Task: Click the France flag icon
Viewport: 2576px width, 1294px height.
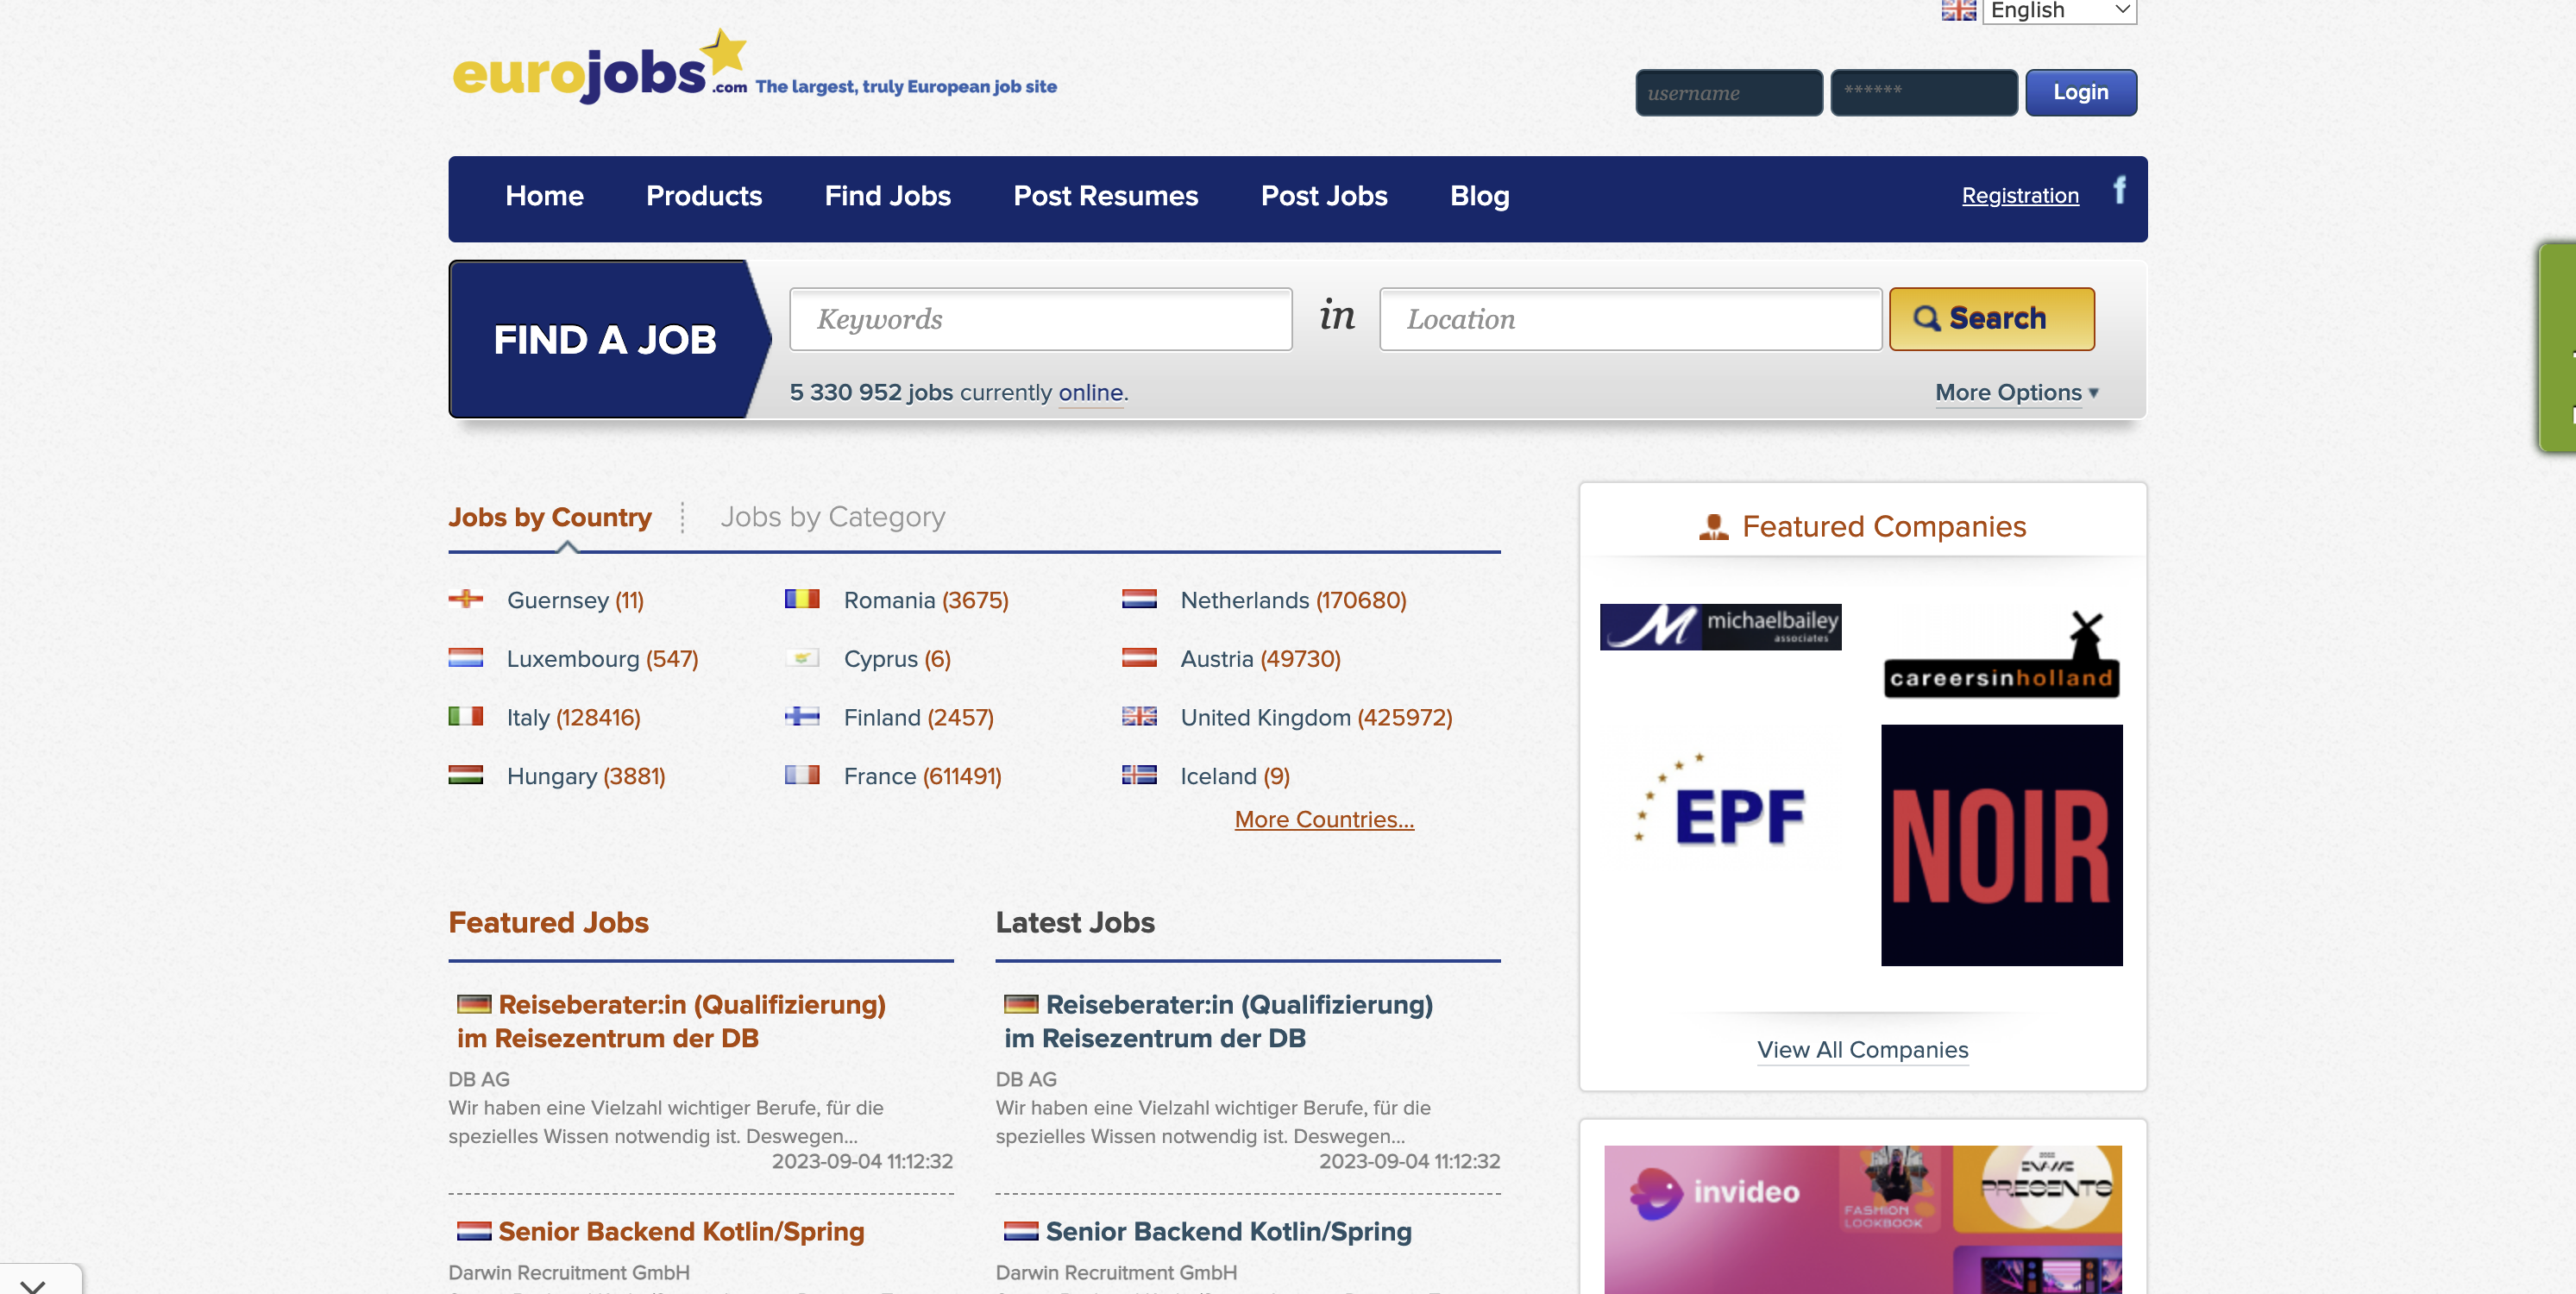Action: [x=802, y=775]
